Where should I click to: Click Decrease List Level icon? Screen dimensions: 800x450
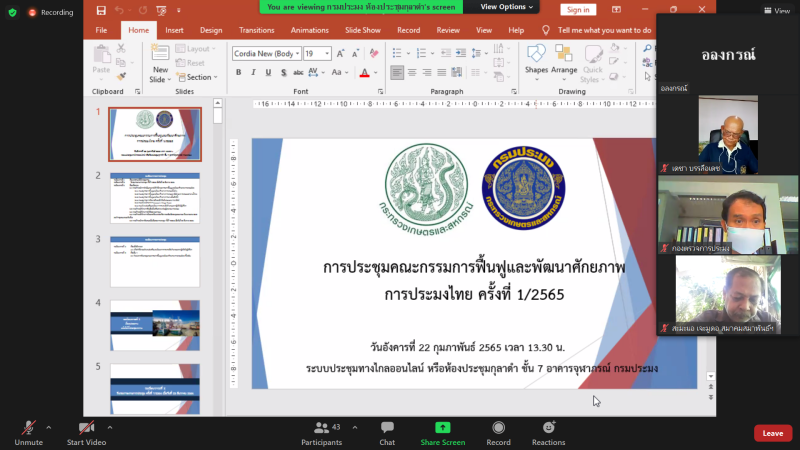coord(445,53)
